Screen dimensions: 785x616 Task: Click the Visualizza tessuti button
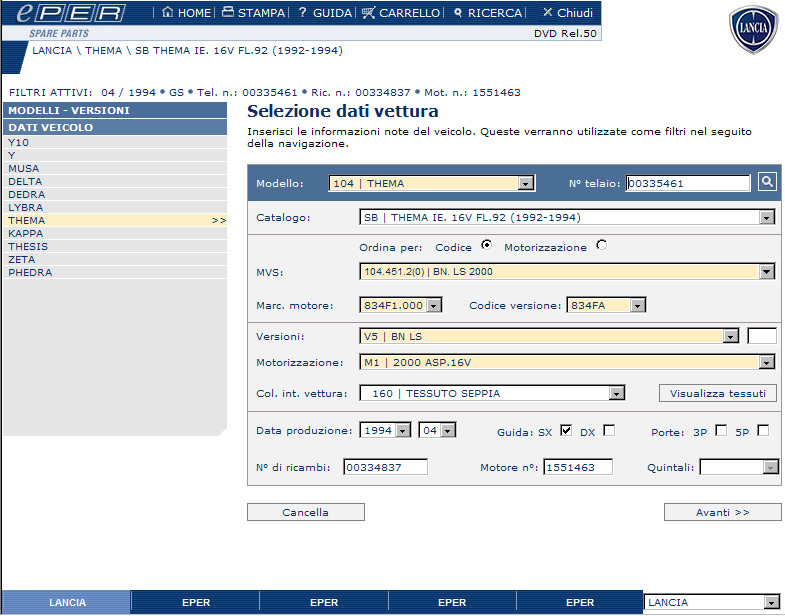pos(717,393)
